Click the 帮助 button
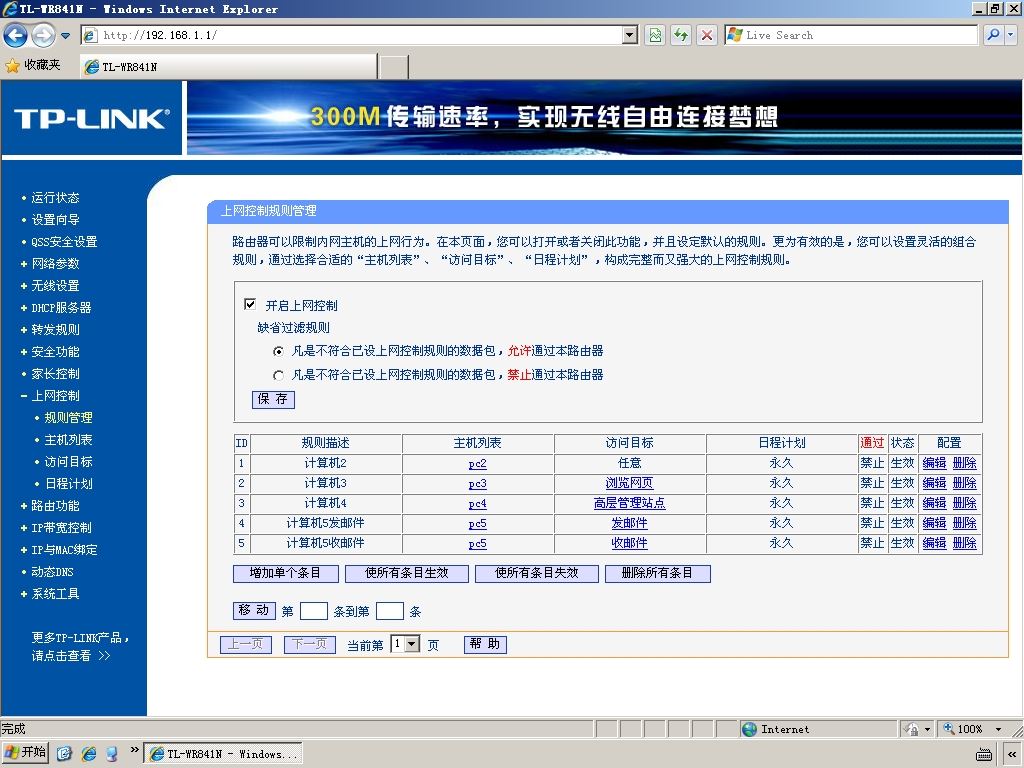1024x768 pixels. [x=485, y=644]
